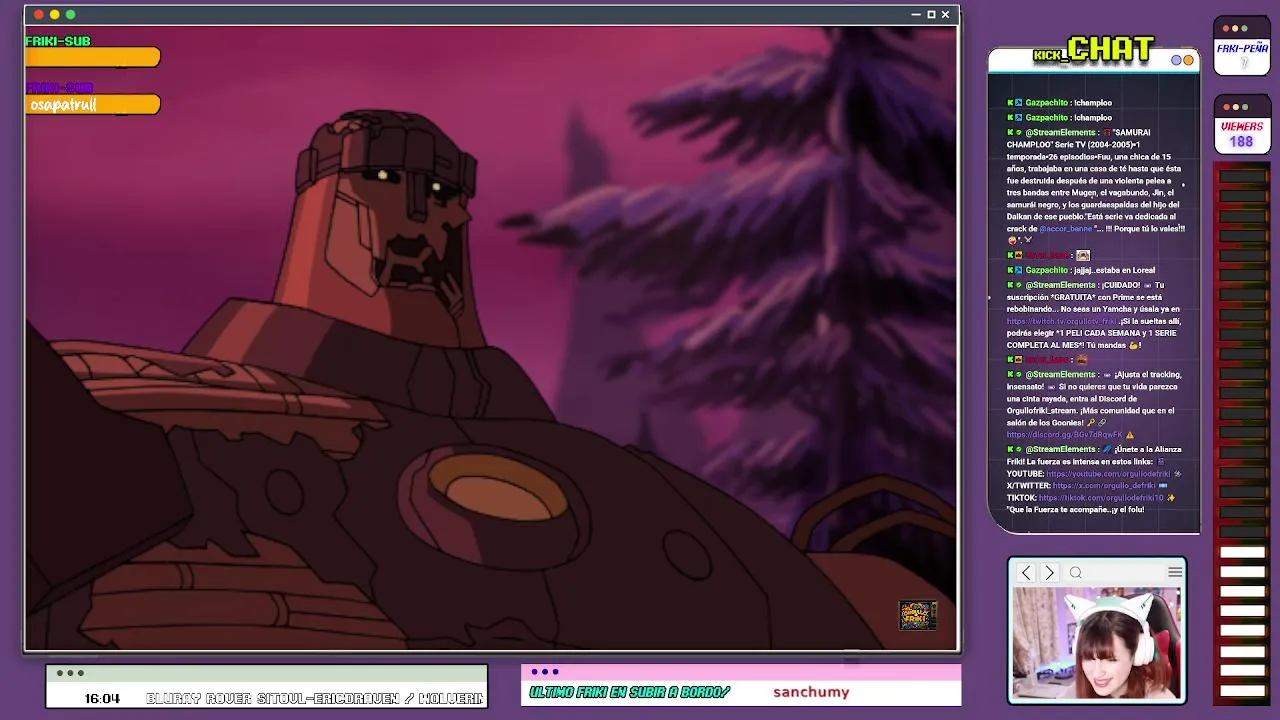Open the TikTok orgullodefriki10 link
Image resolution: width=1280 pixels, height=720 pixels.
pyautogui.click(x=1100, y=497)
